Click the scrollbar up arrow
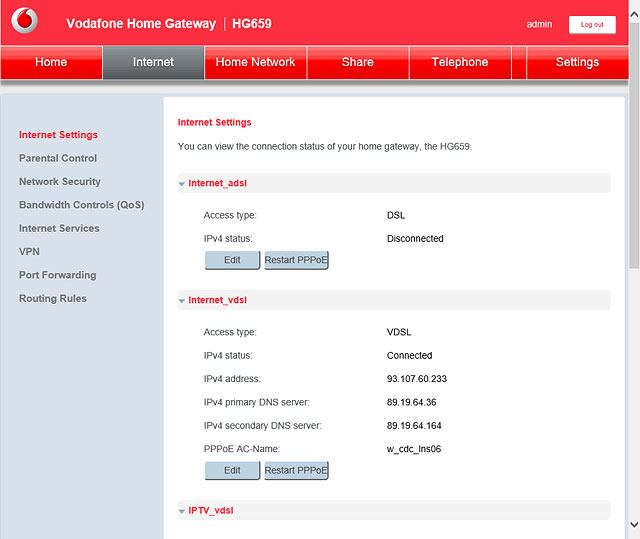Screen dimensions: 640x539 point(634,15)
